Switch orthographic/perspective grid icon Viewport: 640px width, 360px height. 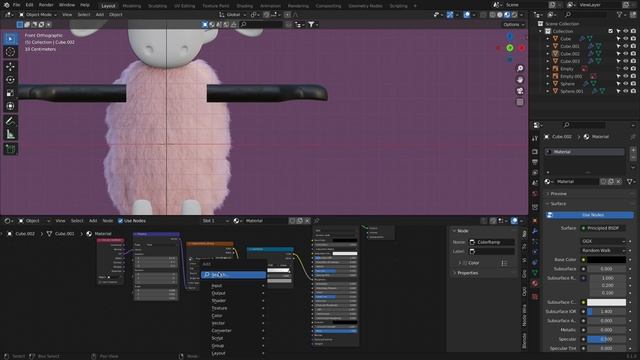click(520, 102)
